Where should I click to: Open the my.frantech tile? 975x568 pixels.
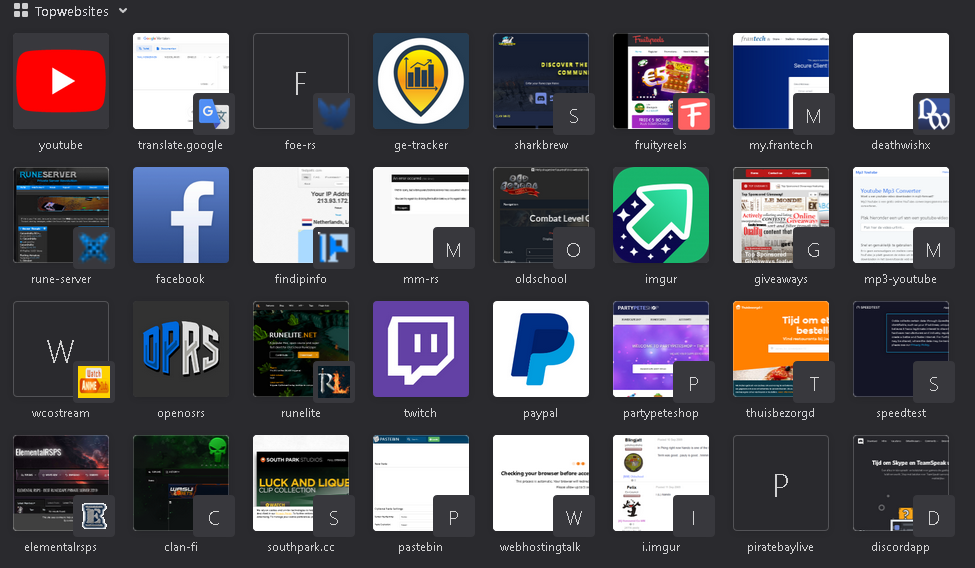tap(781, 81)
